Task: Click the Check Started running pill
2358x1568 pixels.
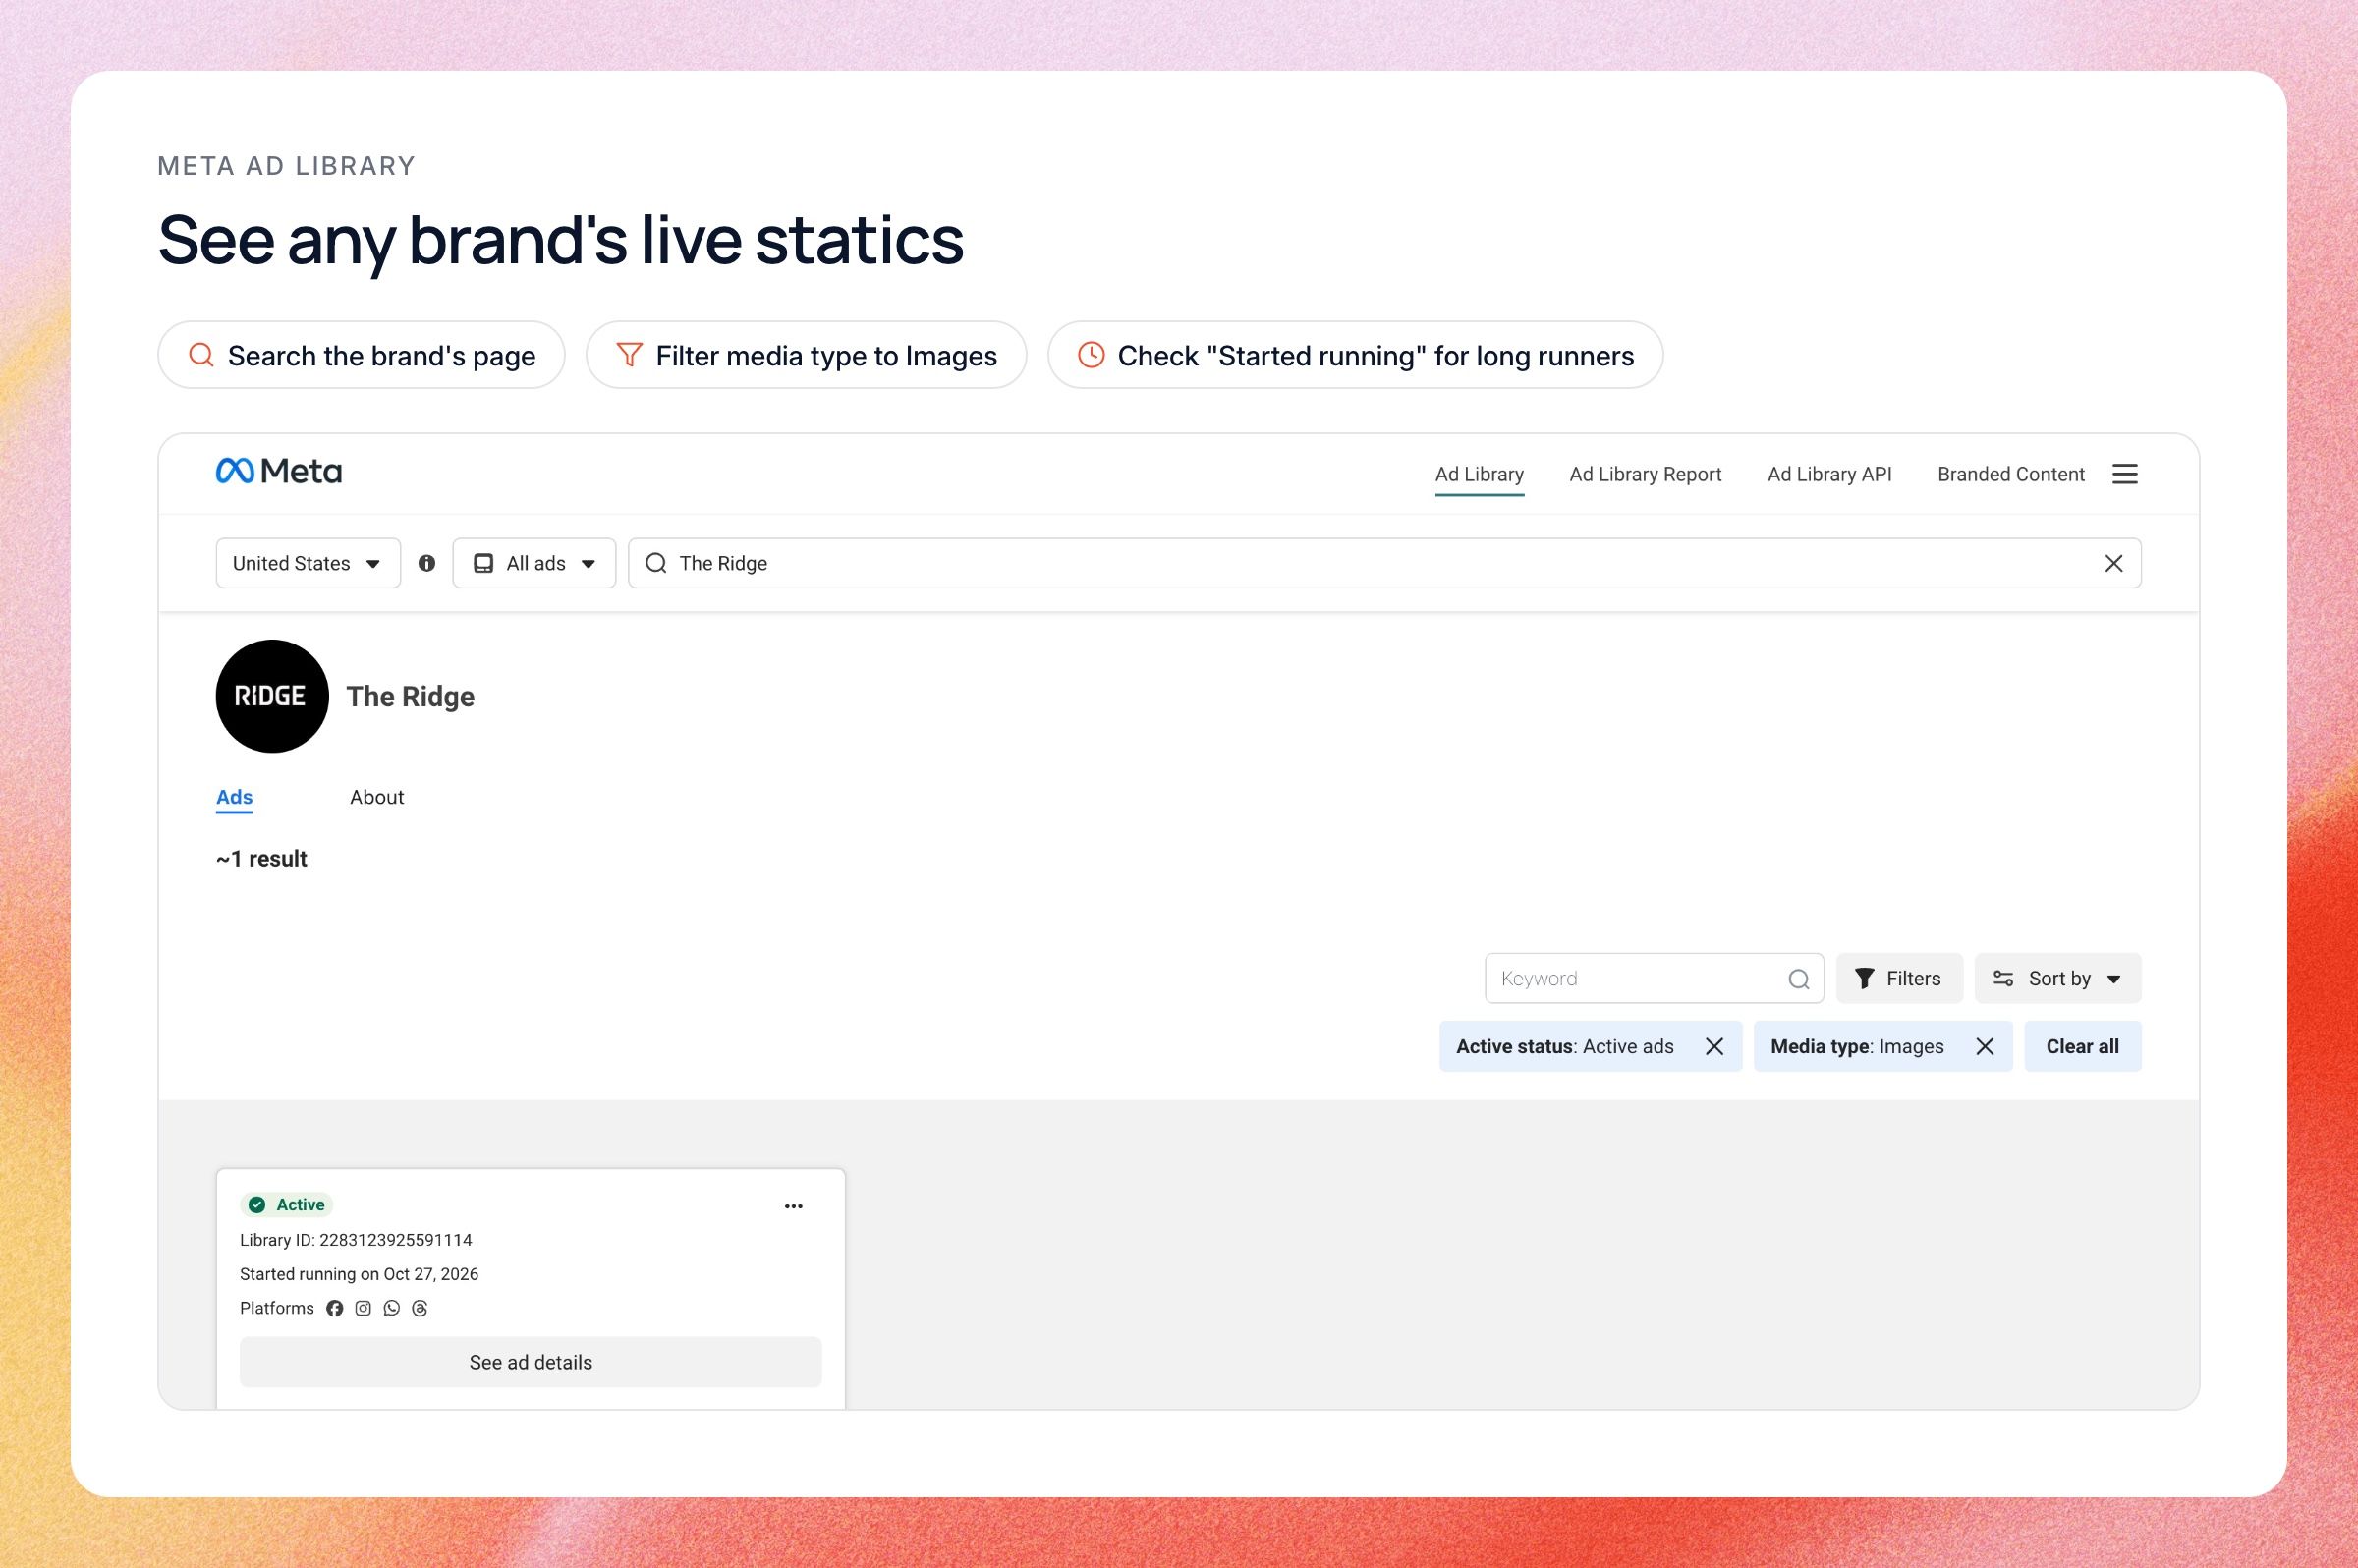Action: [1355, 355]
